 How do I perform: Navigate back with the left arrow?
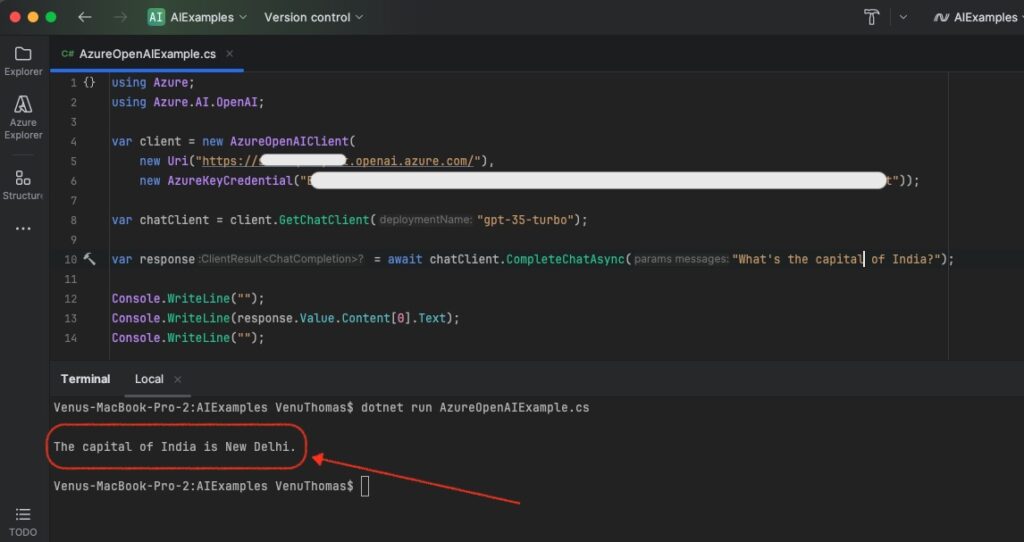tap(85, 17)
